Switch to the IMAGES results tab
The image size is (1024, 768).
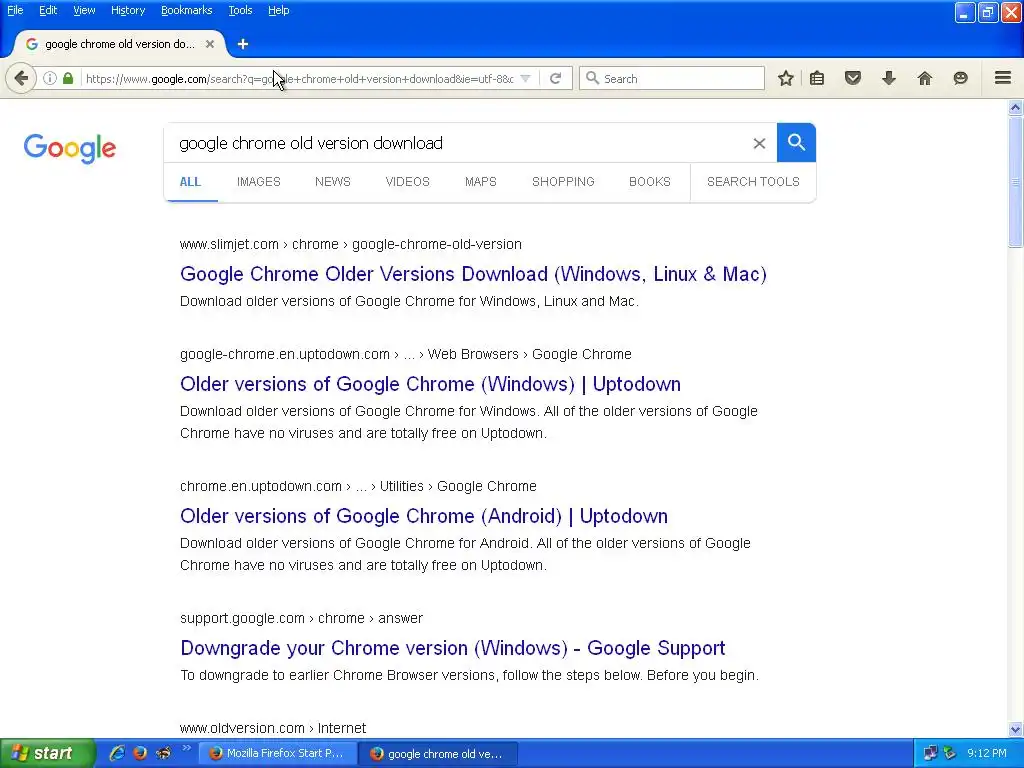point(259,182)
